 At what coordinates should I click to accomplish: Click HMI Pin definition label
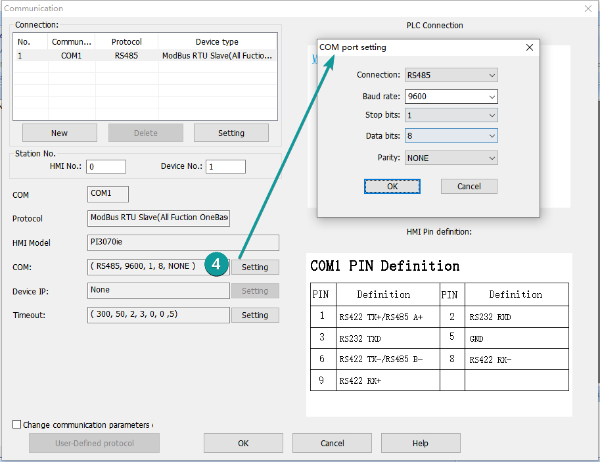pos(439,232)
